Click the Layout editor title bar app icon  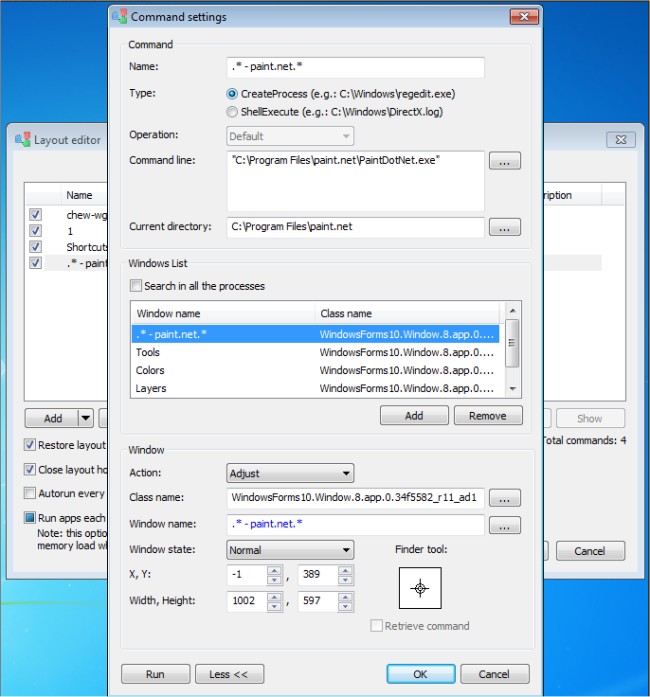(22, 139)
